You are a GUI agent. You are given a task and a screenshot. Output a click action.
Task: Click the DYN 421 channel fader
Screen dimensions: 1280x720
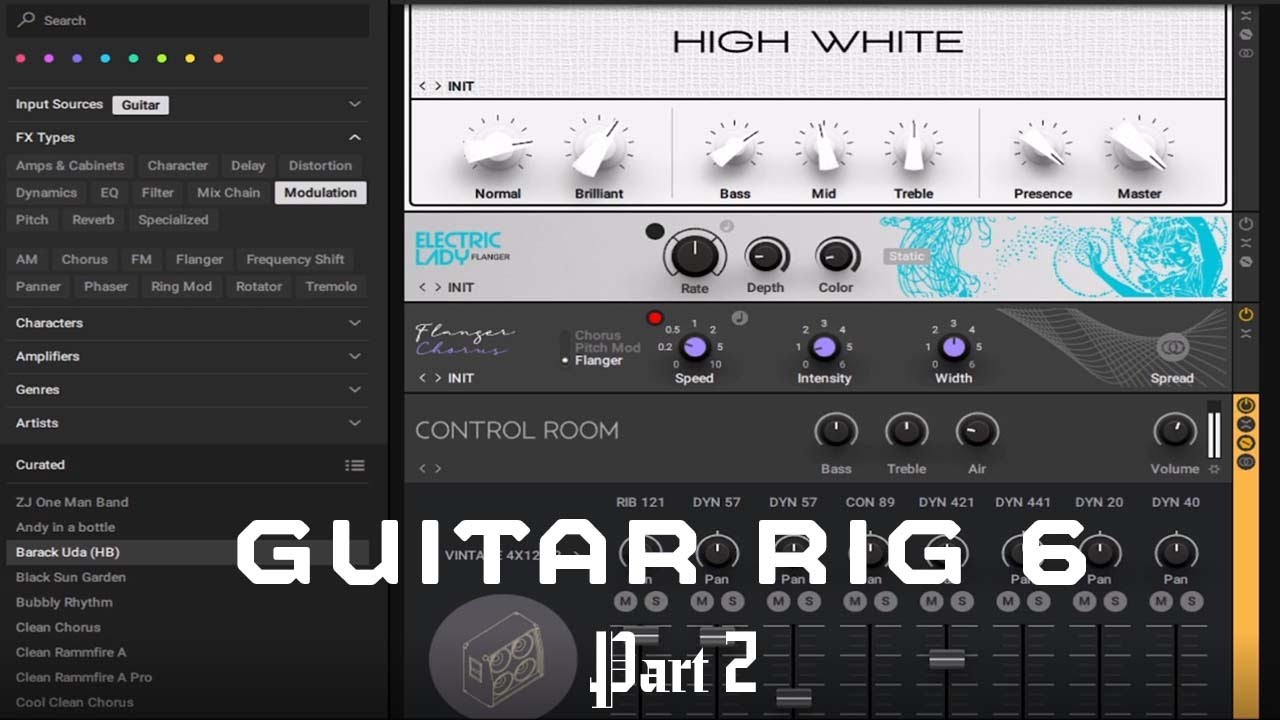[x=947, y=659]
